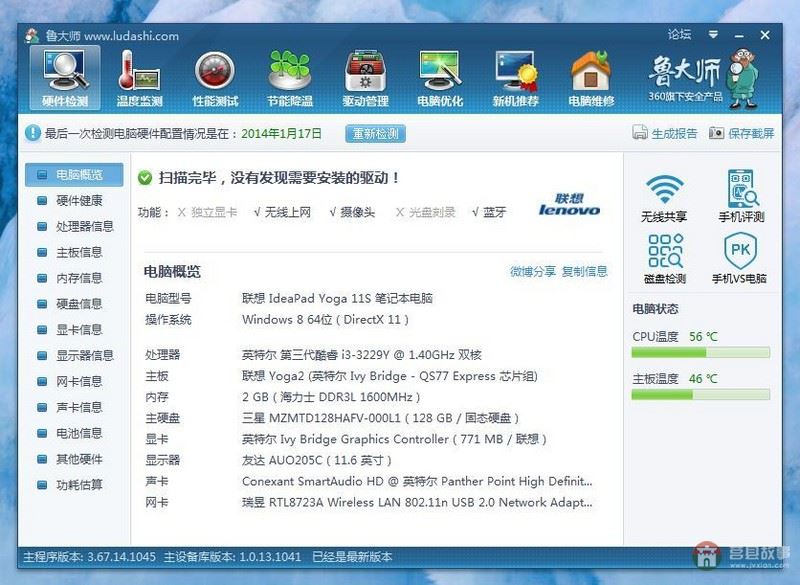Click the 2 GB 海力士 DDR3L memory value
This screenshot has width=800, height=585.
point(331,397)
